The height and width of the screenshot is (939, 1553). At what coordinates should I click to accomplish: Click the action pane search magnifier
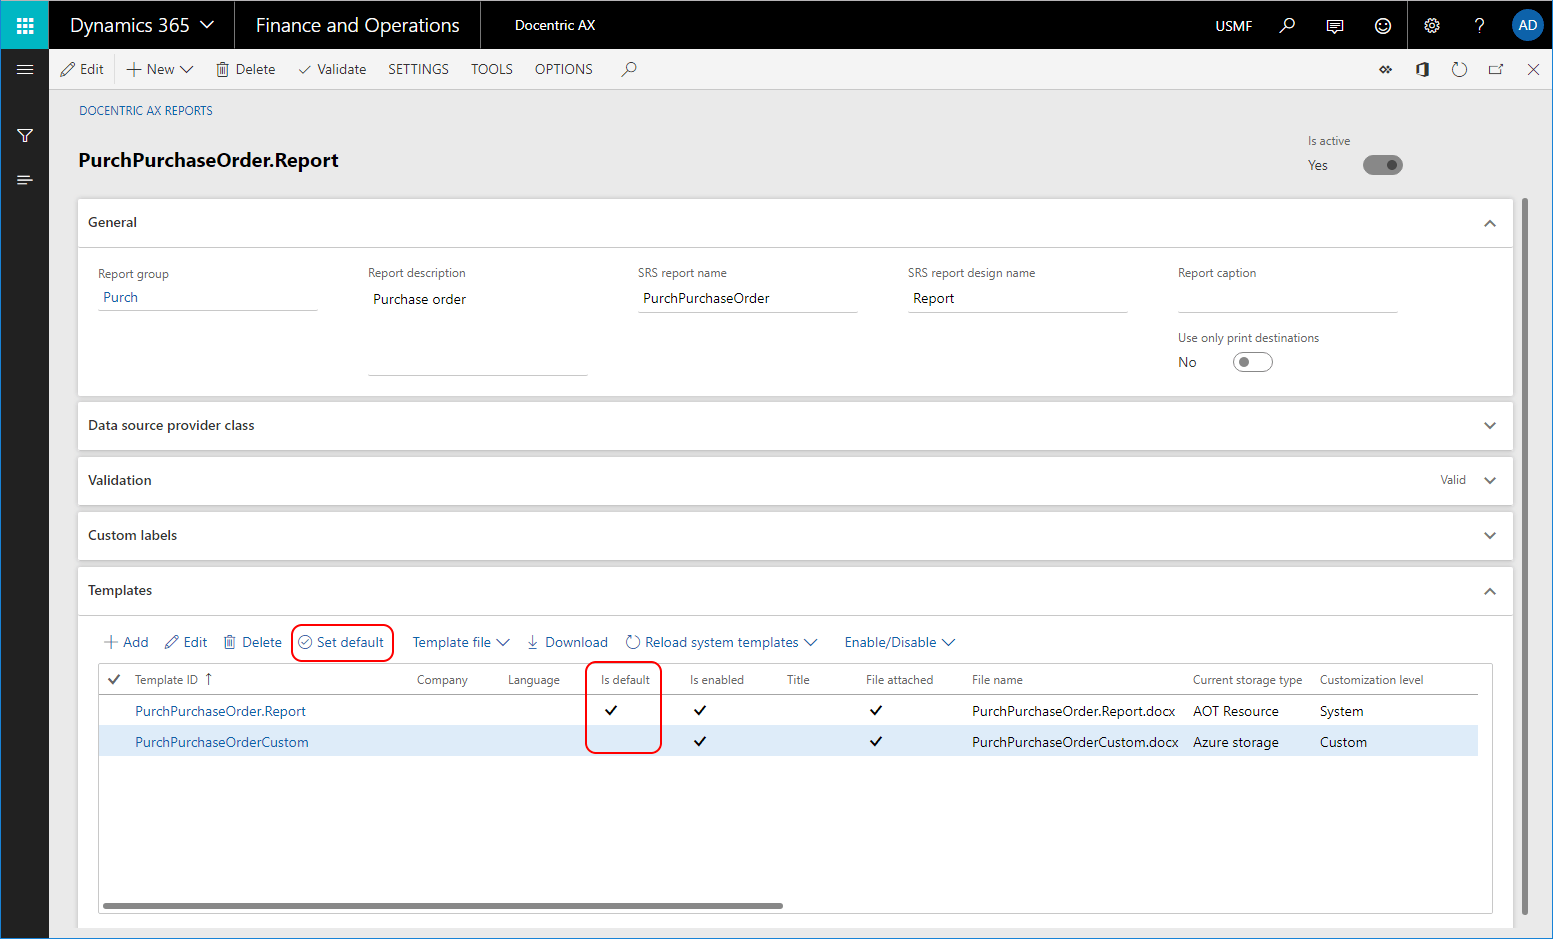[x=629, y=69]
